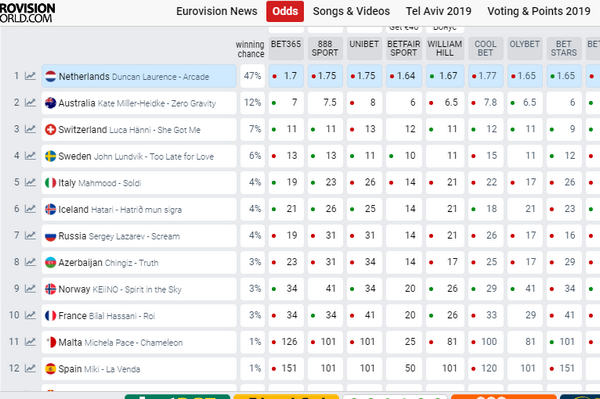Click the Italy flag icon
The width and height of the screenshot is (600, 399).
(x=51, y=183)
